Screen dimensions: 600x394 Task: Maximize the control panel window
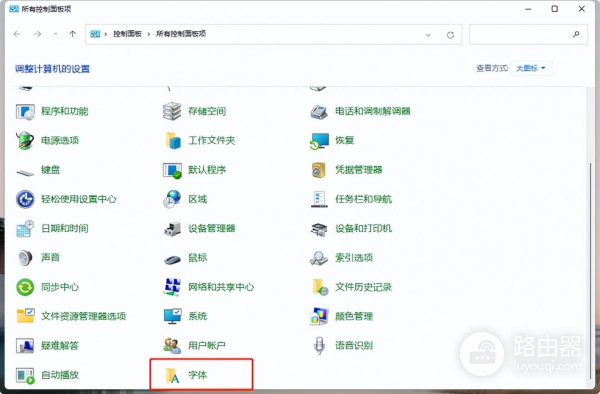[554, 9]
